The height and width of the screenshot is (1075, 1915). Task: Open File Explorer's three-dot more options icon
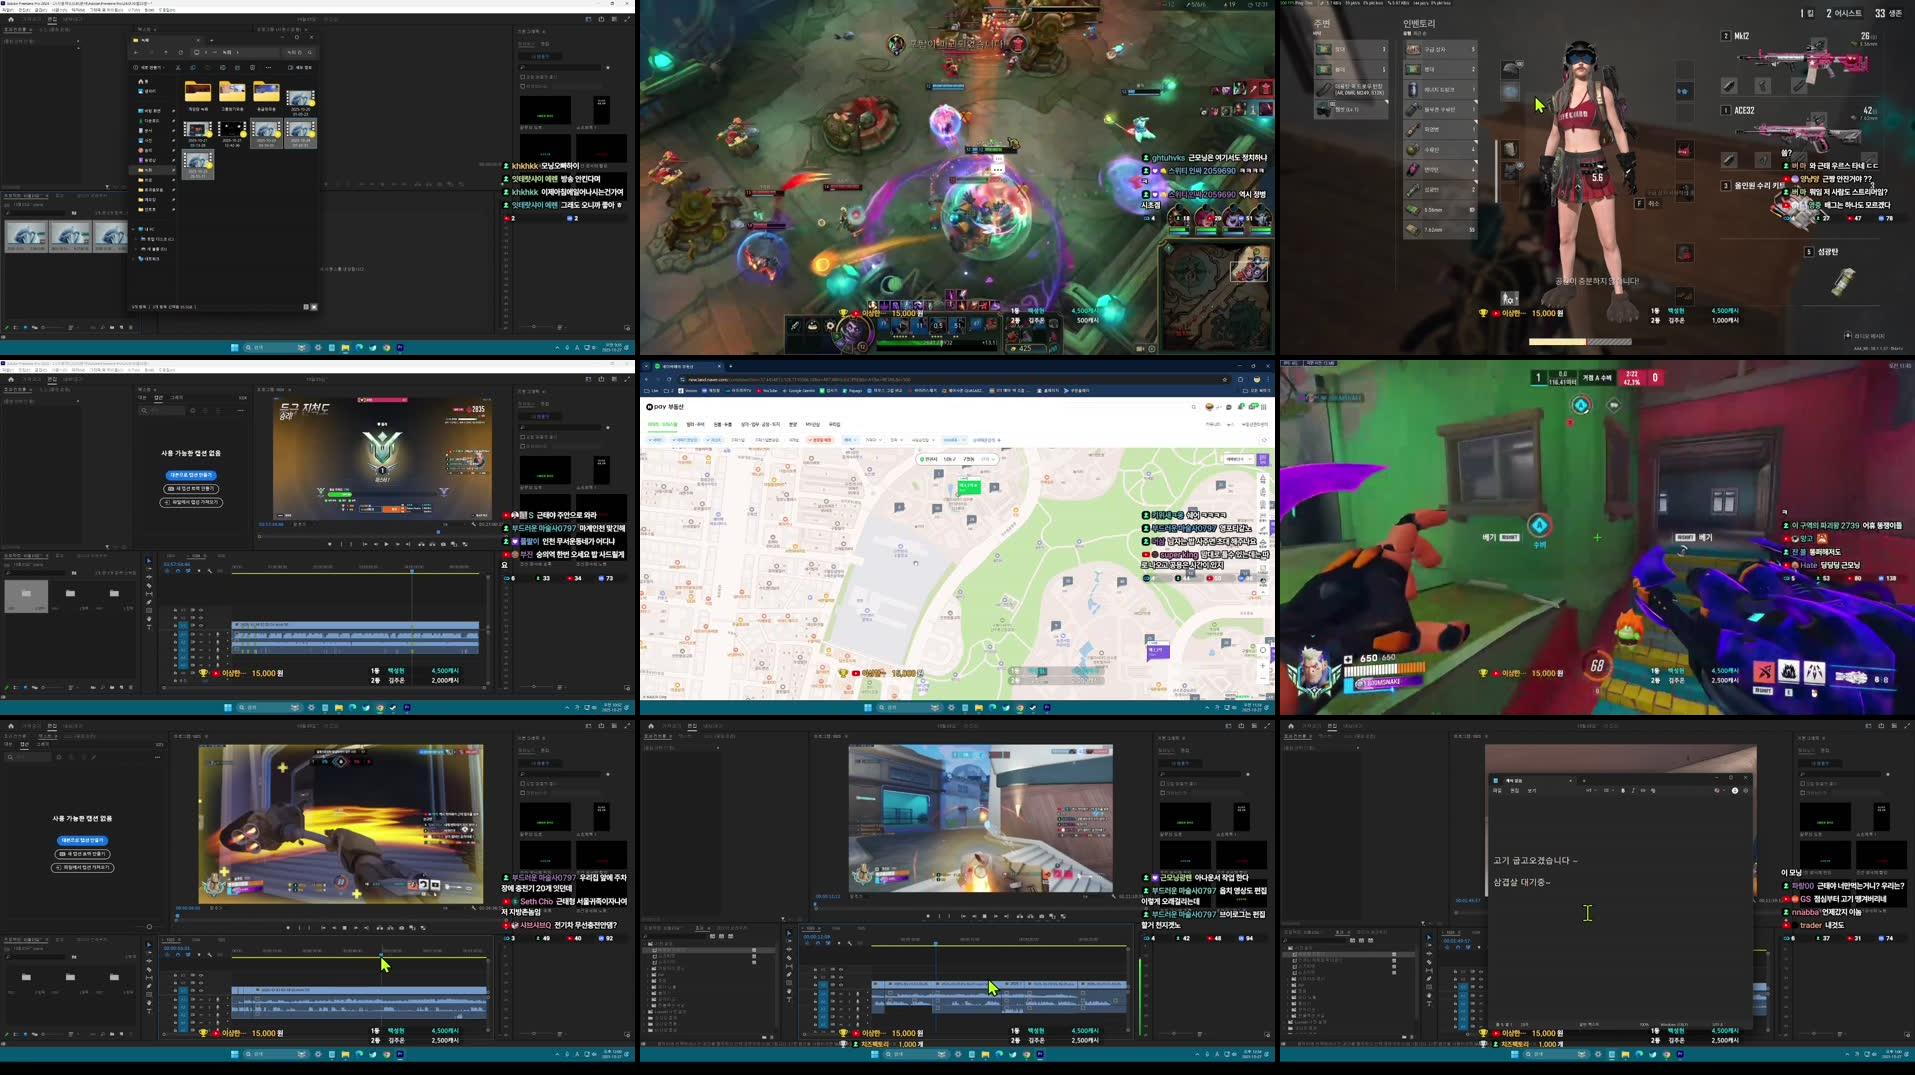[268, 68]
